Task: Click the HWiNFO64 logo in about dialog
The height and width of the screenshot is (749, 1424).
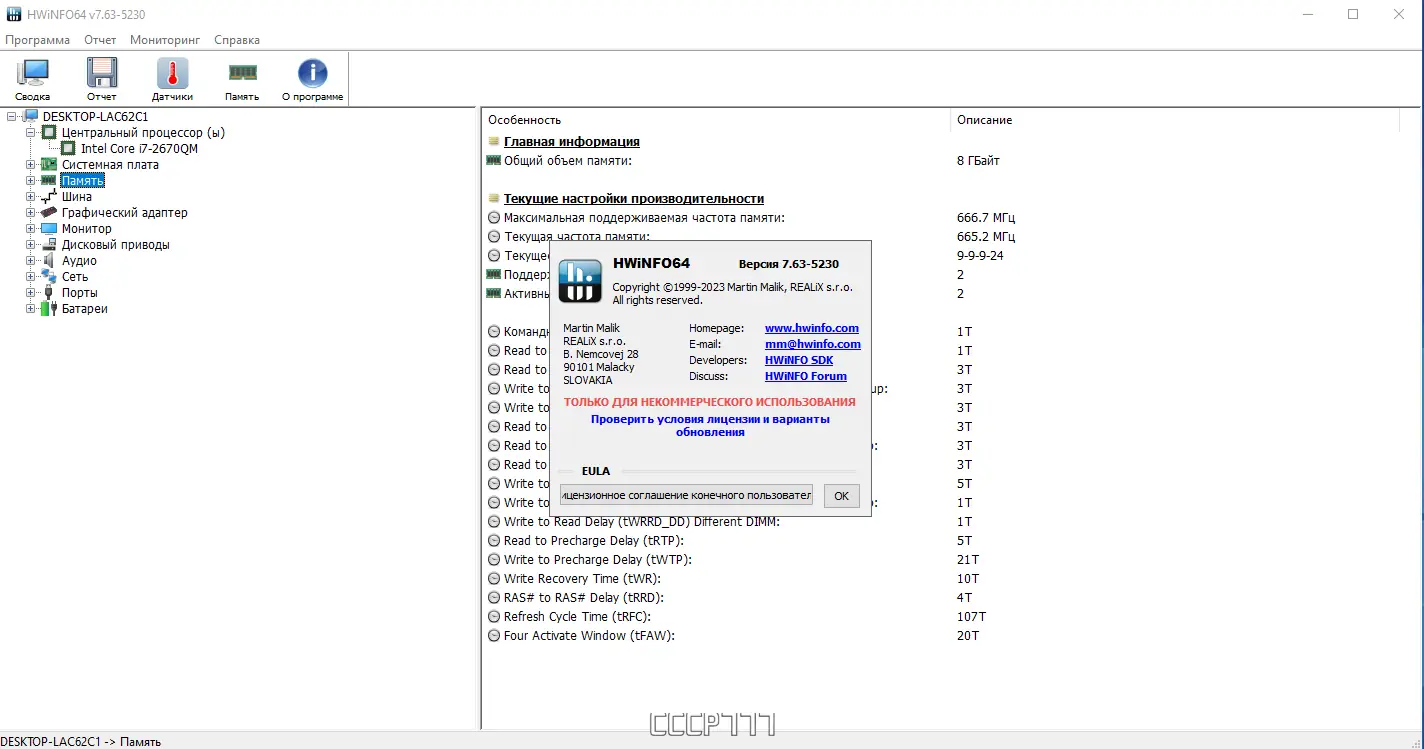Action: click(580, 281)
